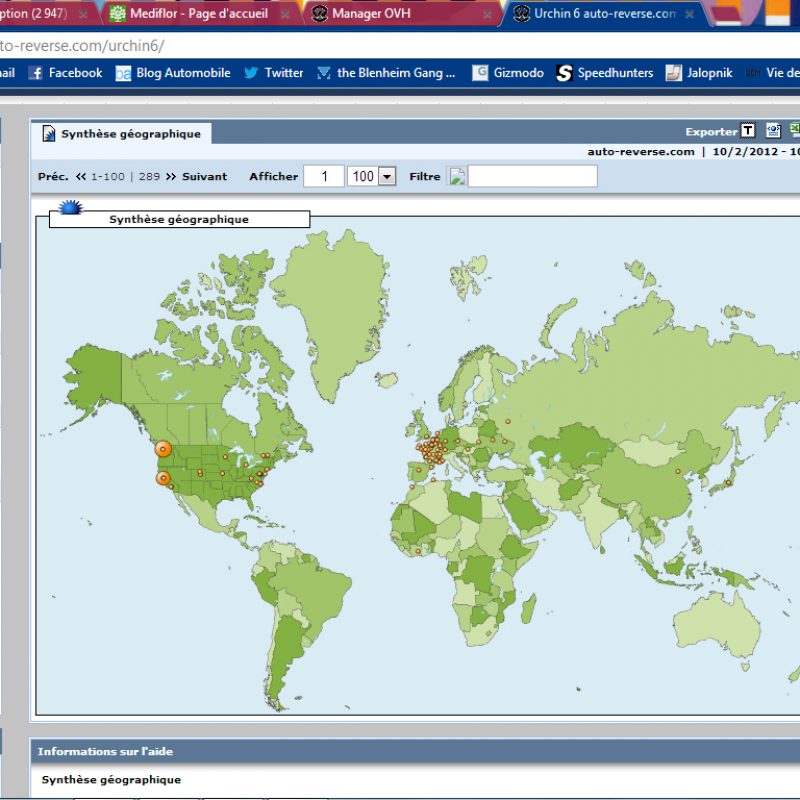Open the Speedhunters bookmark

605,73
